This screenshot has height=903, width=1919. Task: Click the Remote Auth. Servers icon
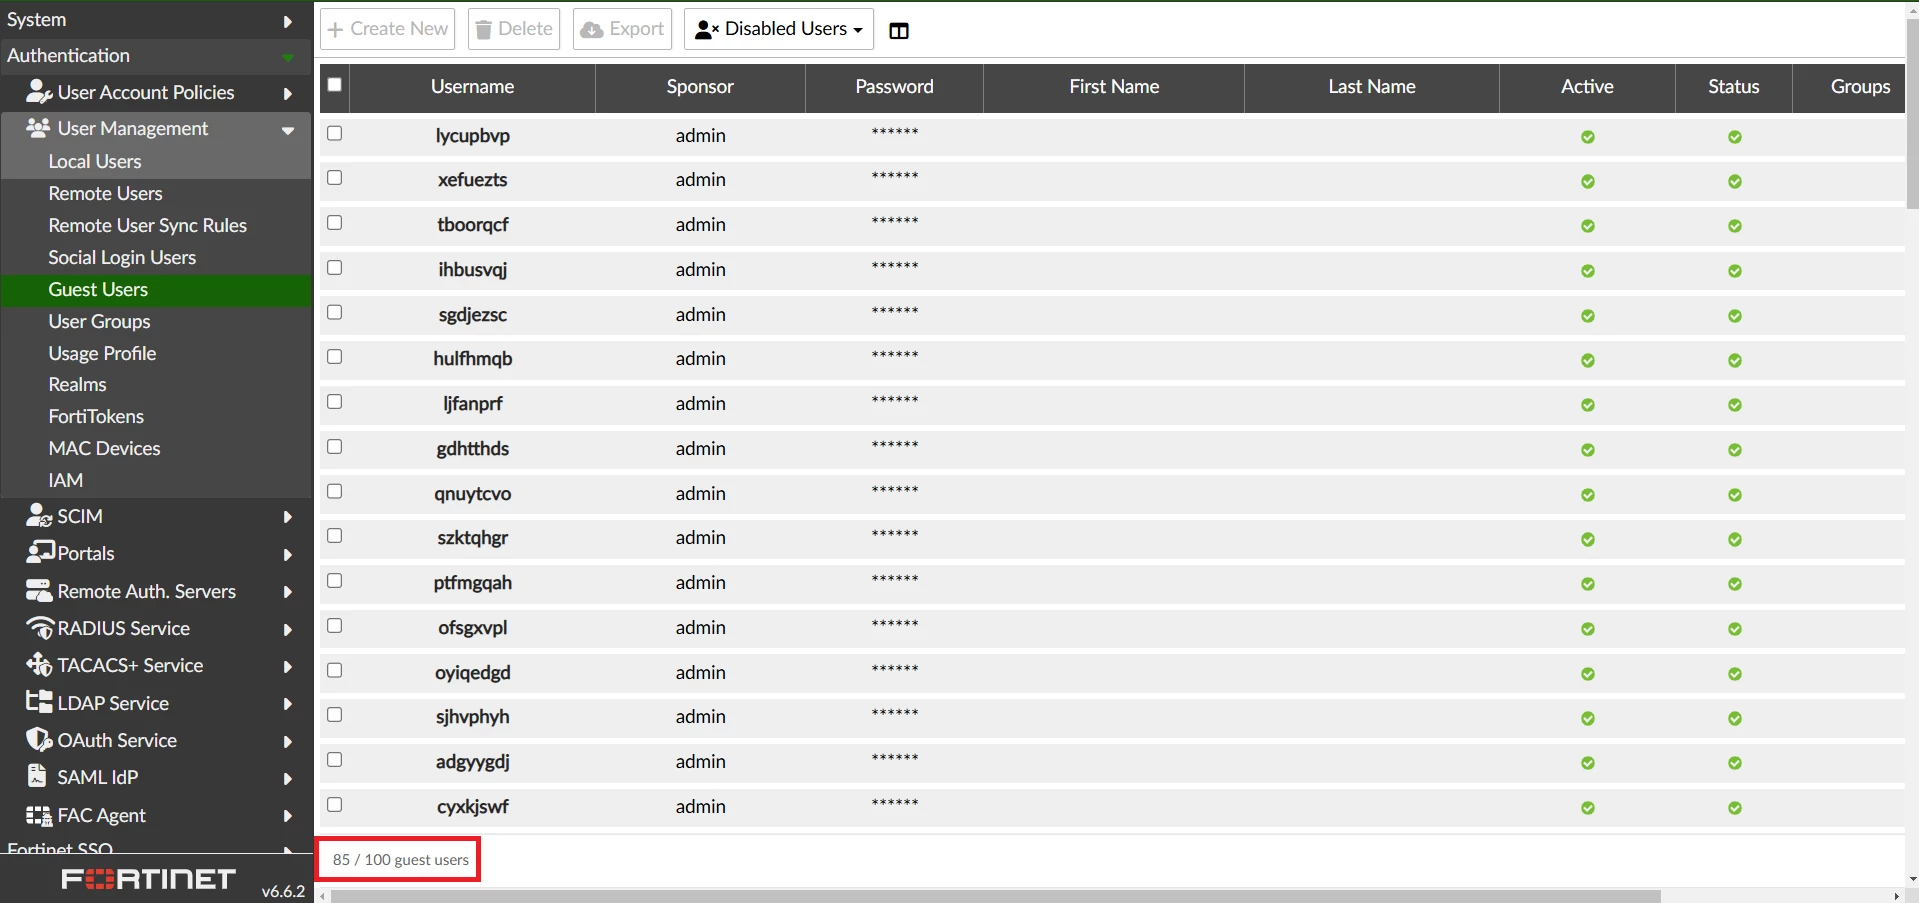point(39,591)
